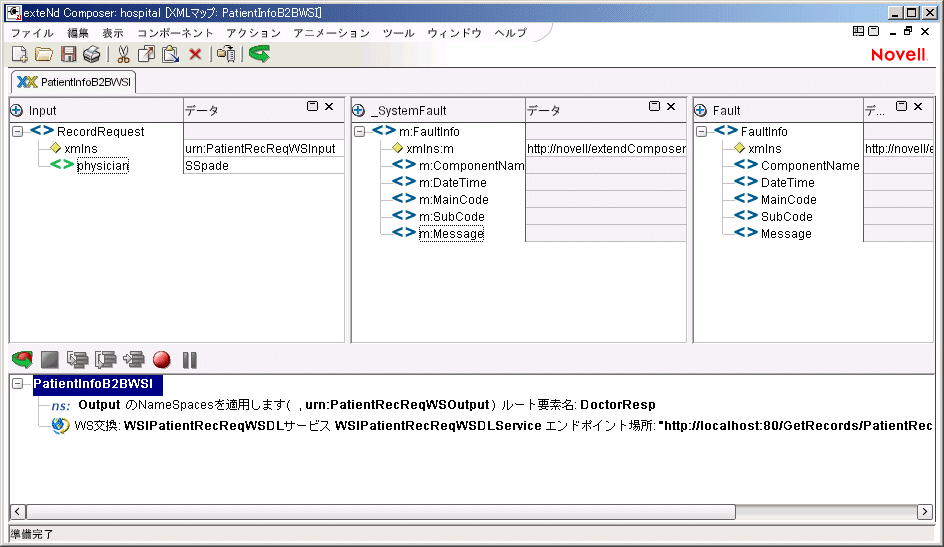Collapse the m:FaultInfo tree node
This screenshot has height=547, width=944.
point(360,131)
